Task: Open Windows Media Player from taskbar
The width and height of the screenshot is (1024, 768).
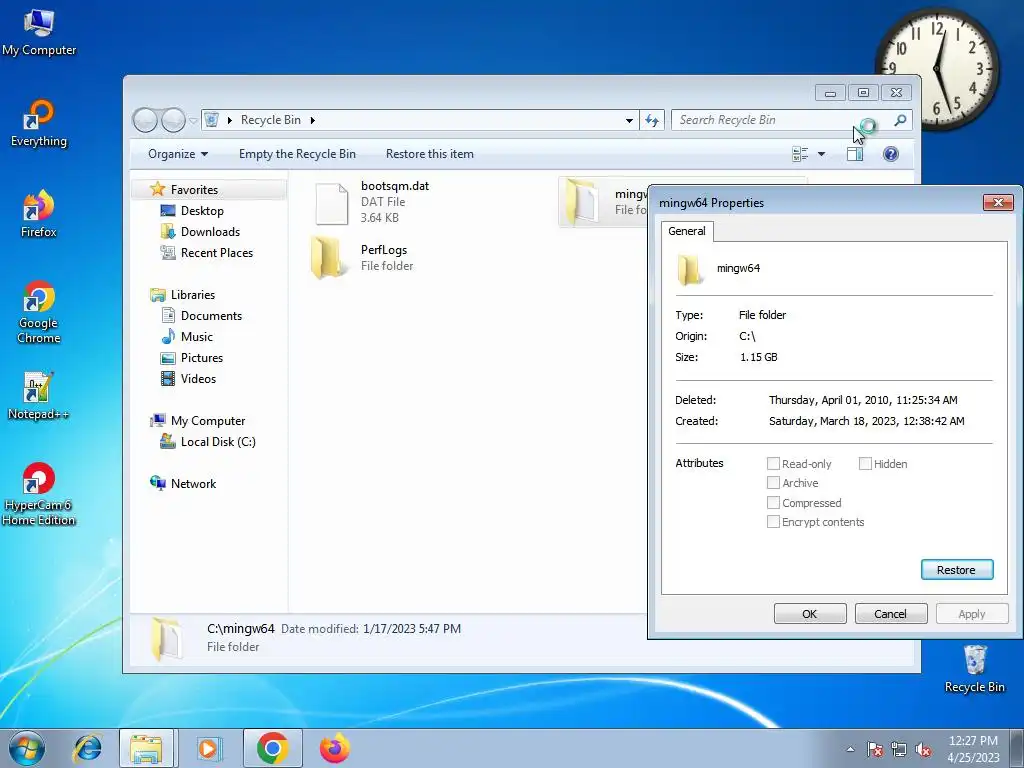Action: click(209, 748)
